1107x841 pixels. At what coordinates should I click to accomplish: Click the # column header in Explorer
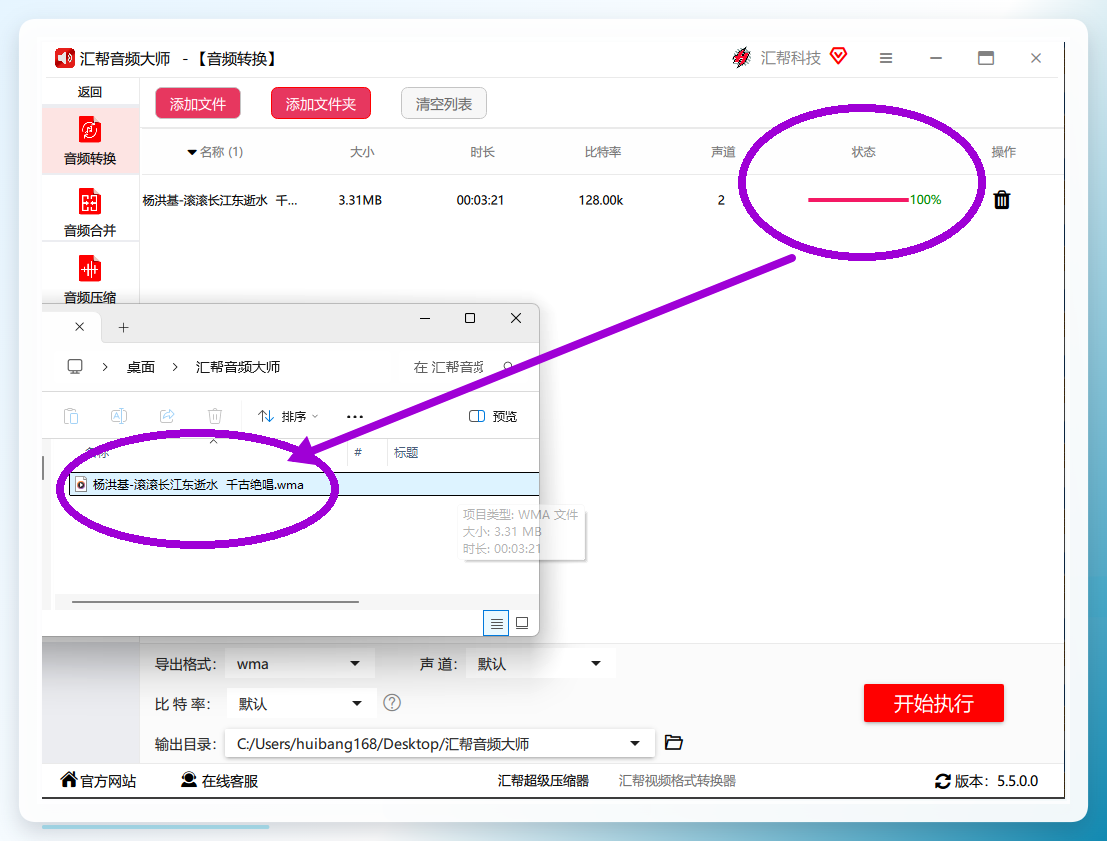[x=358, y=452]
